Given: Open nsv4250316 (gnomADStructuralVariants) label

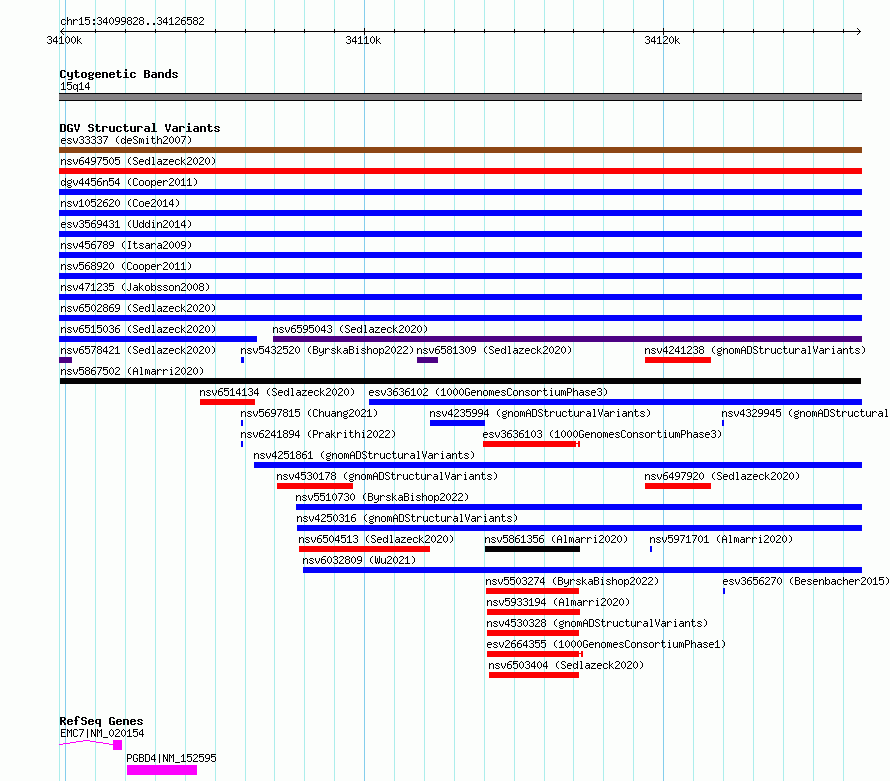Looking at the screenshot, I should 407,518.
